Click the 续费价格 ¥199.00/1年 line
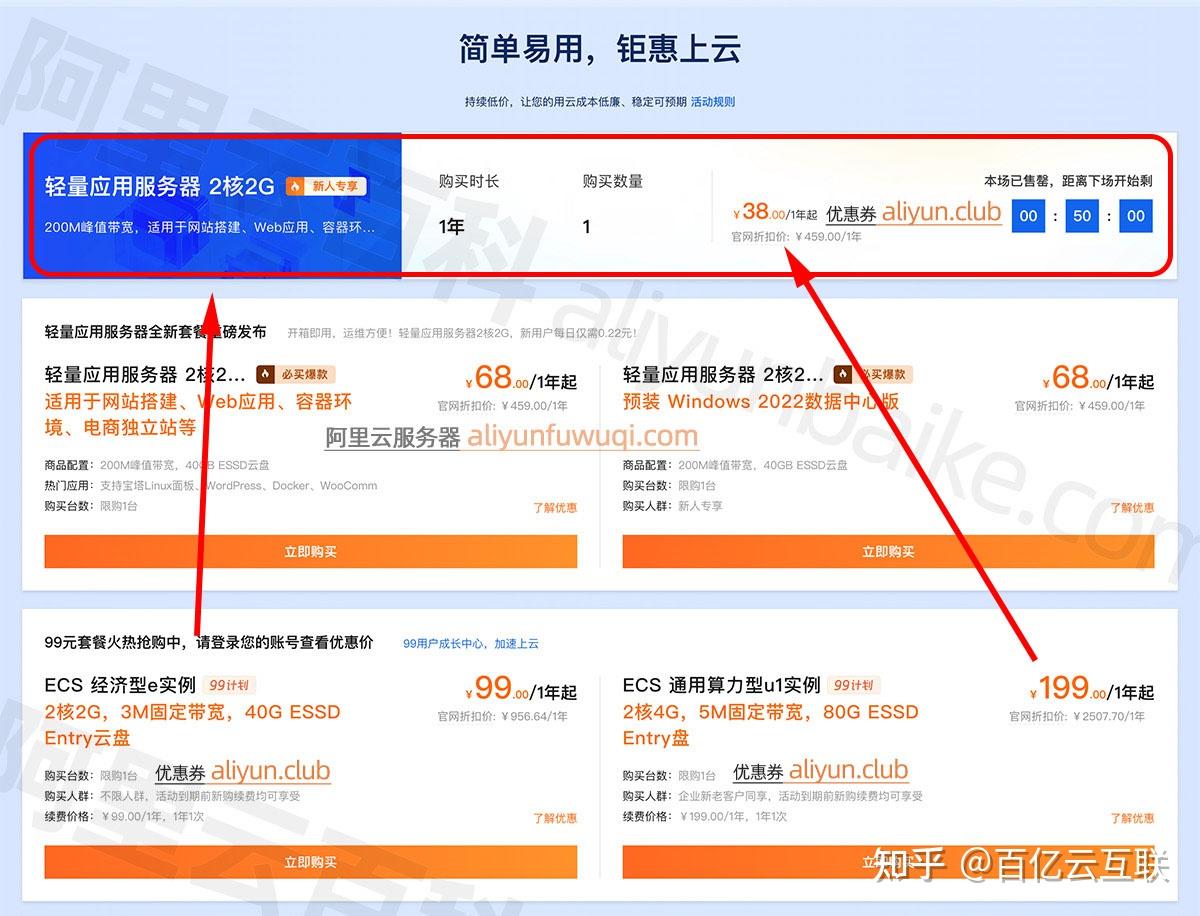Screen dimensions: 1200x916 [704, 816]
